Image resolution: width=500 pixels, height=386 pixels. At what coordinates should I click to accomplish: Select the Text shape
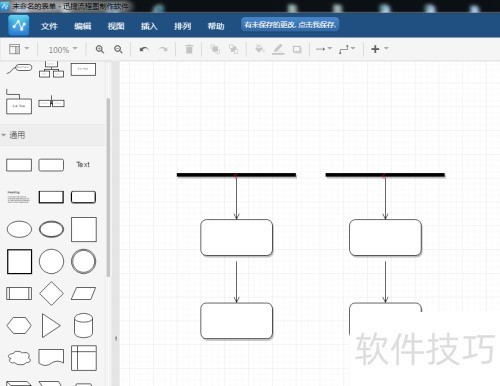(x=83, y=165)
